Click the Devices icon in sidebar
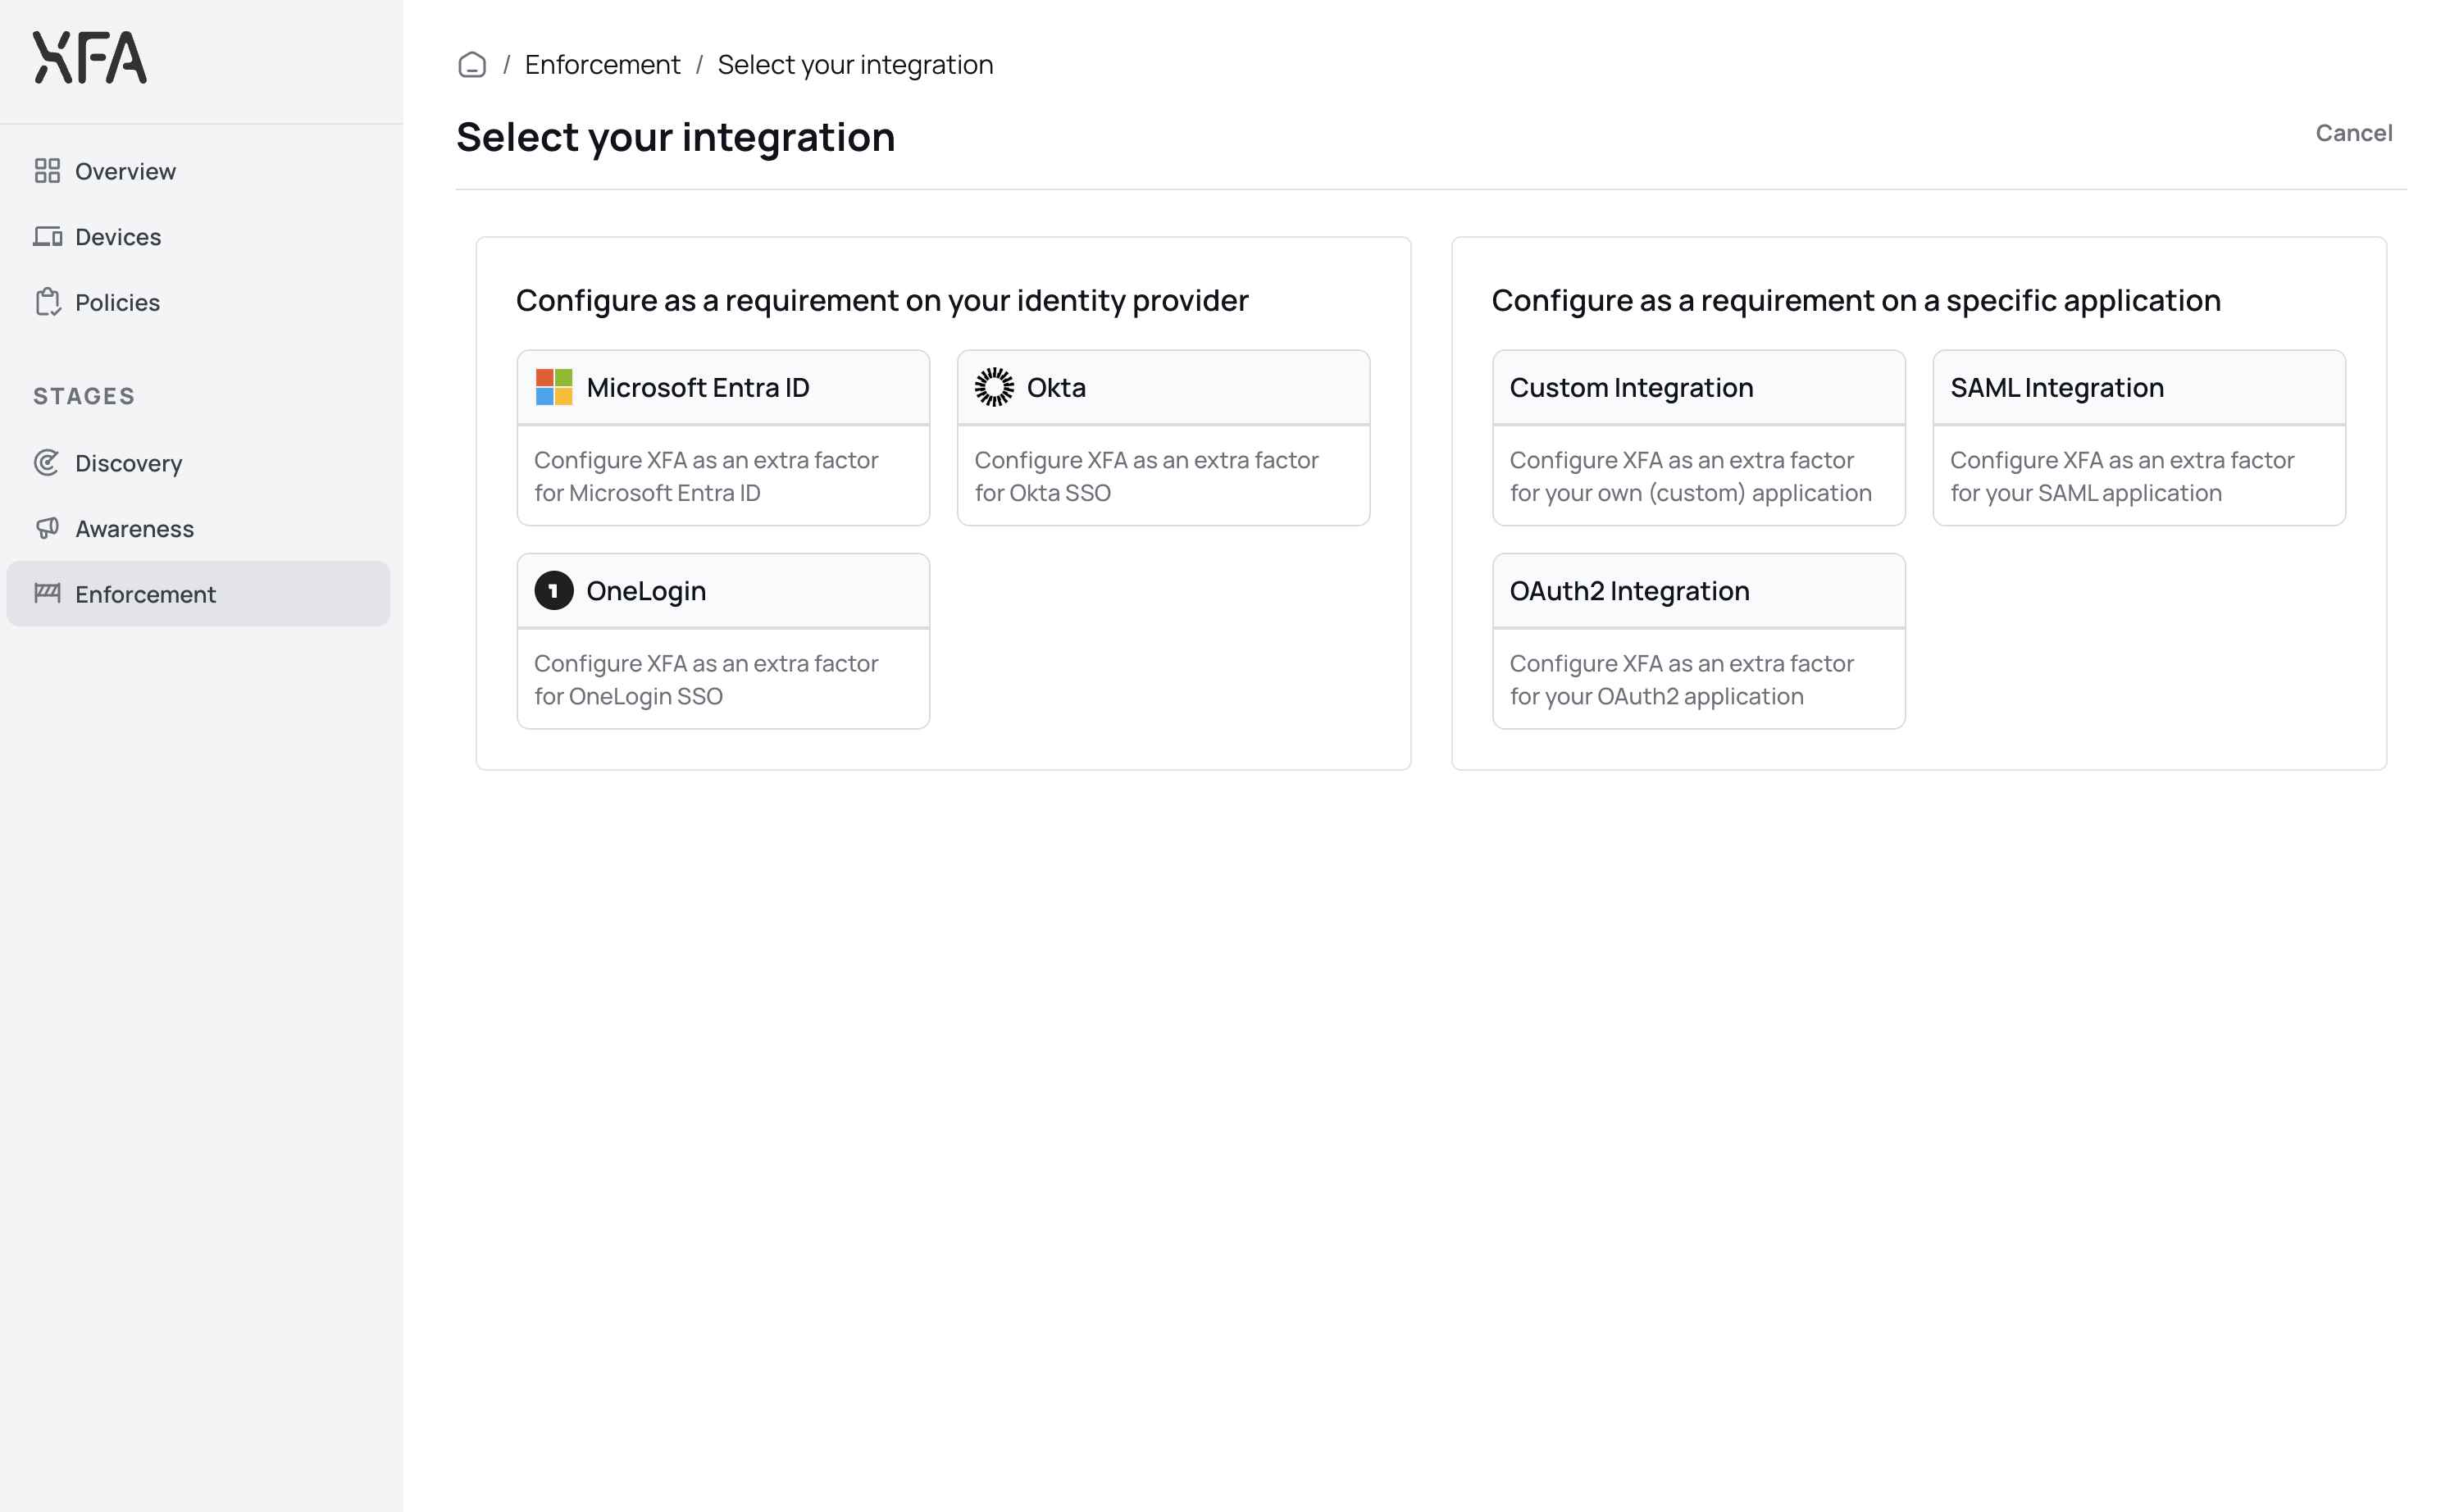The height and width of the screenshot is (1512, 2450). pyautogui.click(x=47, y=237)
